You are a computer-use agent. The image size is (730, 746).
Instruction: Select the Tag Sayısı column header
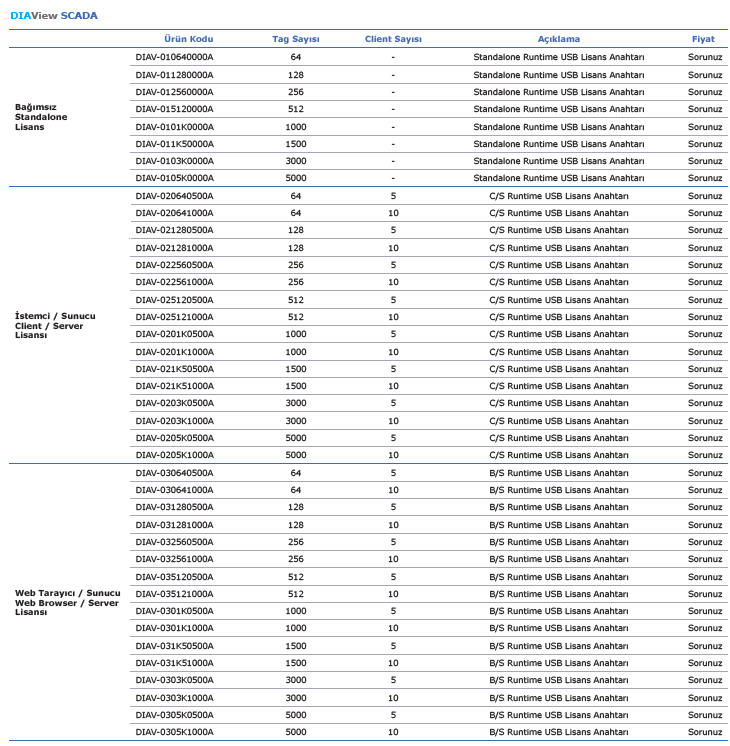click(x=296, y=39)
